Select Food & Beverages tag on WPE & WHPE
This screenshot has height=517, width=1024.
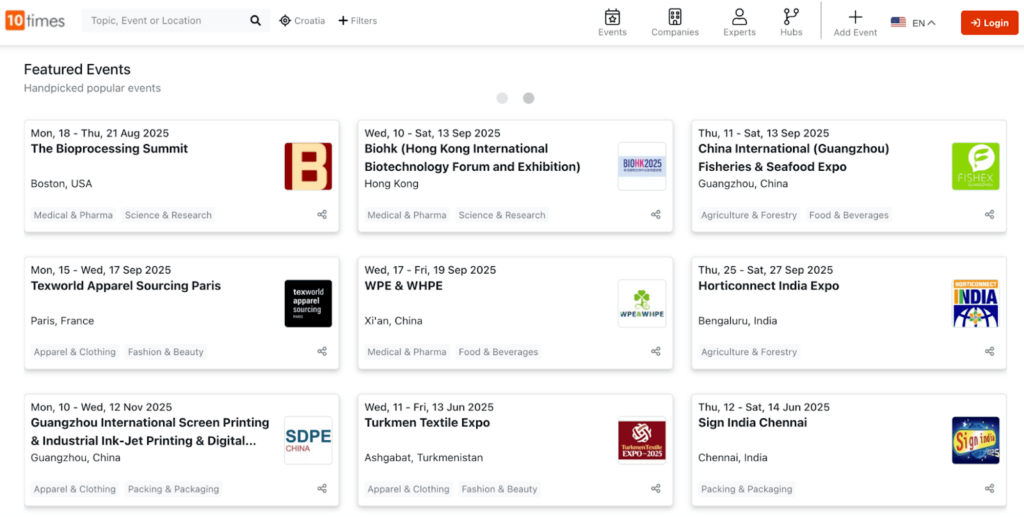click(x=498, y=352)
